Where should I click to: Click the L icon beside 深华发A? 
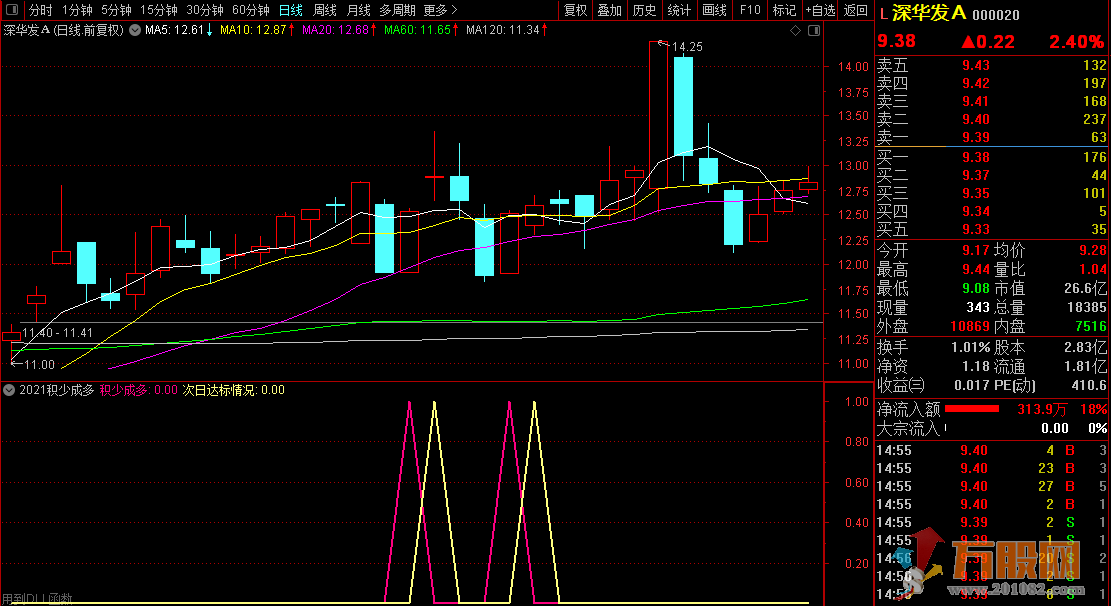click(883, 13)
